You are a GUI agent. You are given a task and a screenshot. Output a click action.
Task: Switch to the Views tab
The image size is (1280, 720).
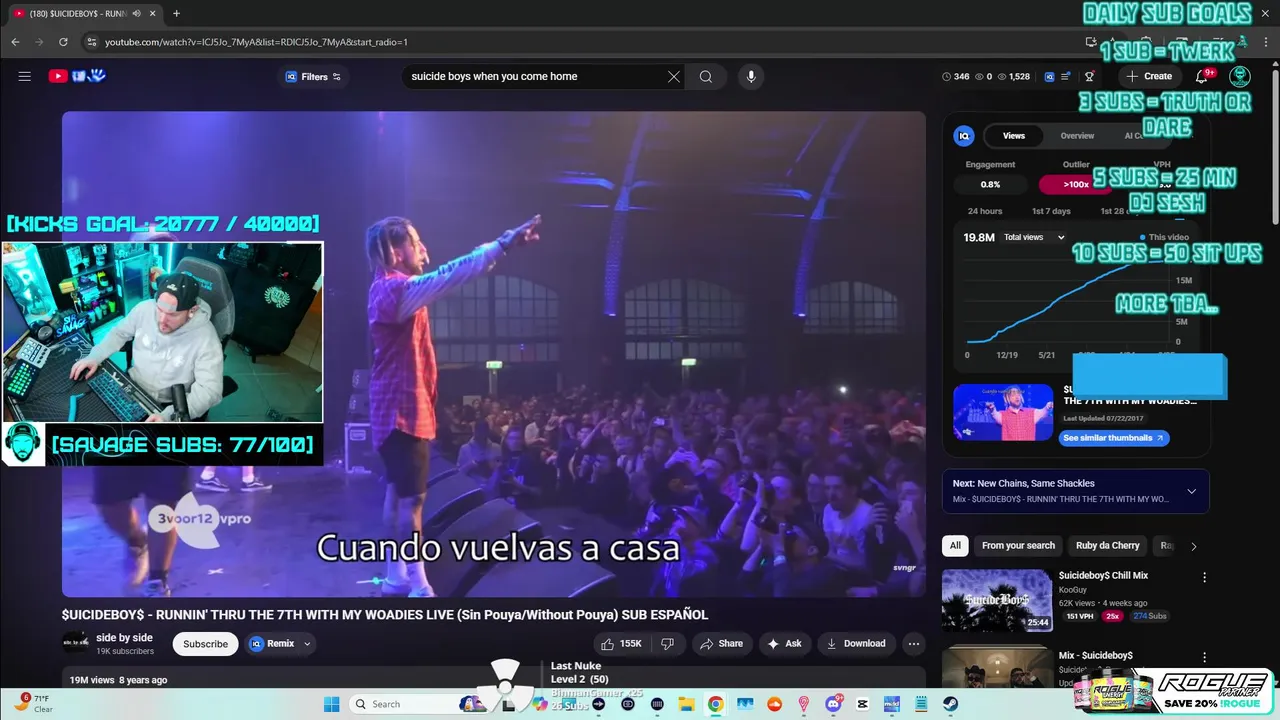tap(1014, 136)
